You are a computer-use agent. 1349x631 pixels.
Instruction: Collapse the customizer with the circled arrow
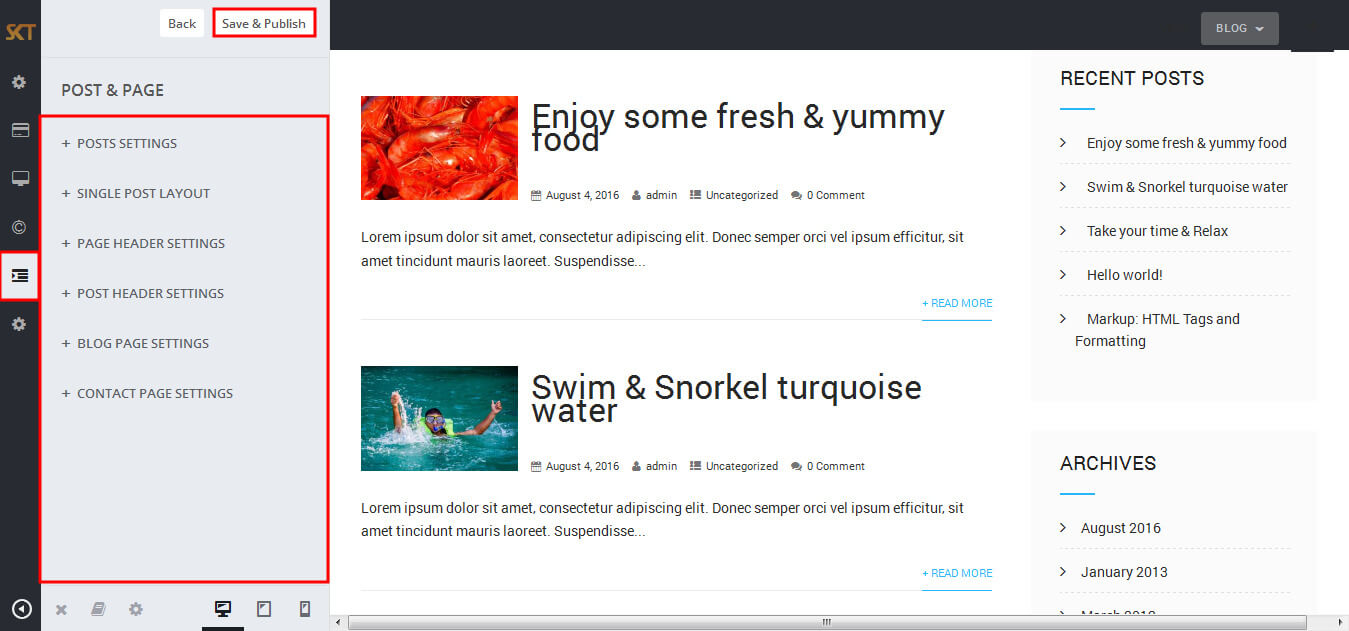click(21, 609)
